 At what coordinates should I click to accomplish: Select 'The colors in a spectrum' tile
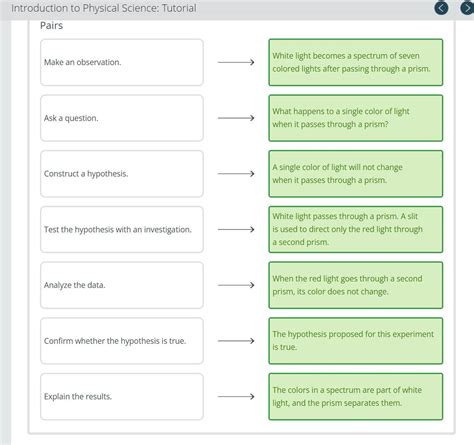click(356, 396)
